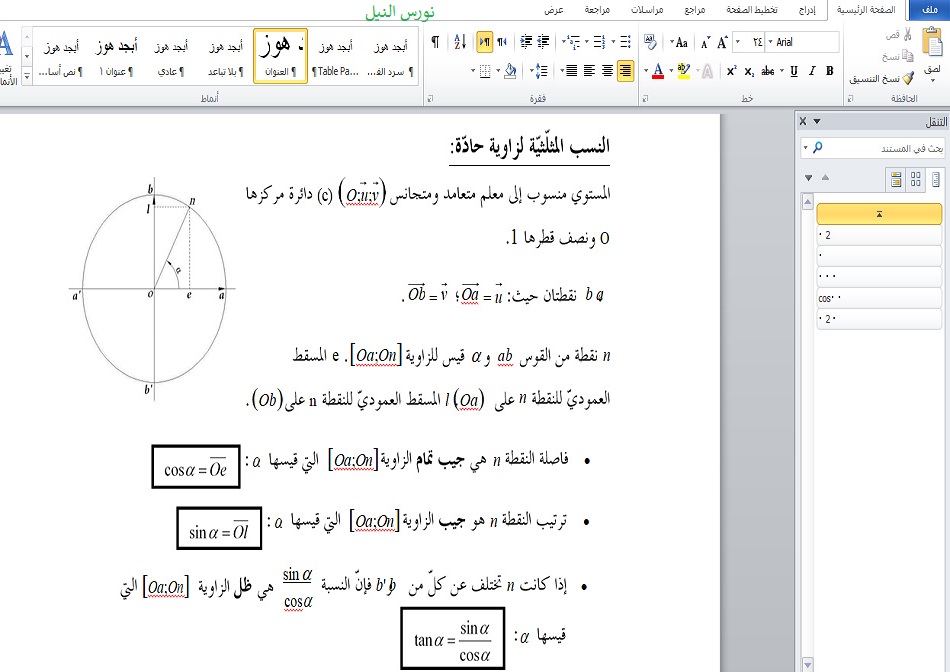Viewport: 950px width, 672px height.
Task: Apply Italic formatting to text
Action: pos(811,71)
